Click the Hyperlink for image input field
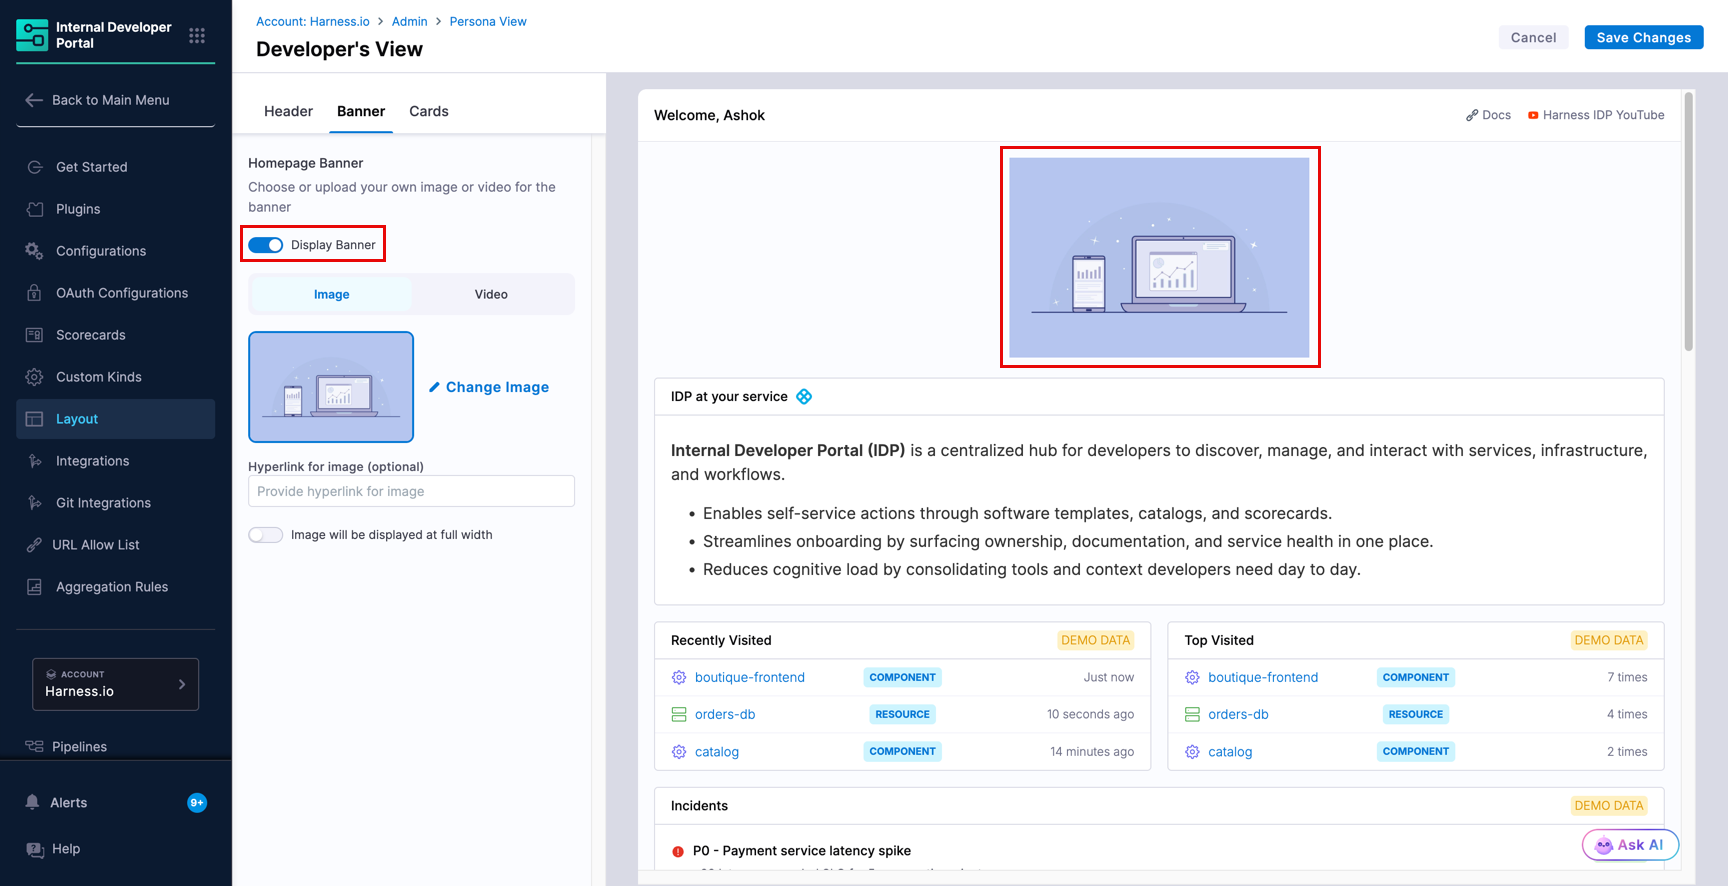The width and height of the screenshot is (1728, 886). (x=411, y=491)
